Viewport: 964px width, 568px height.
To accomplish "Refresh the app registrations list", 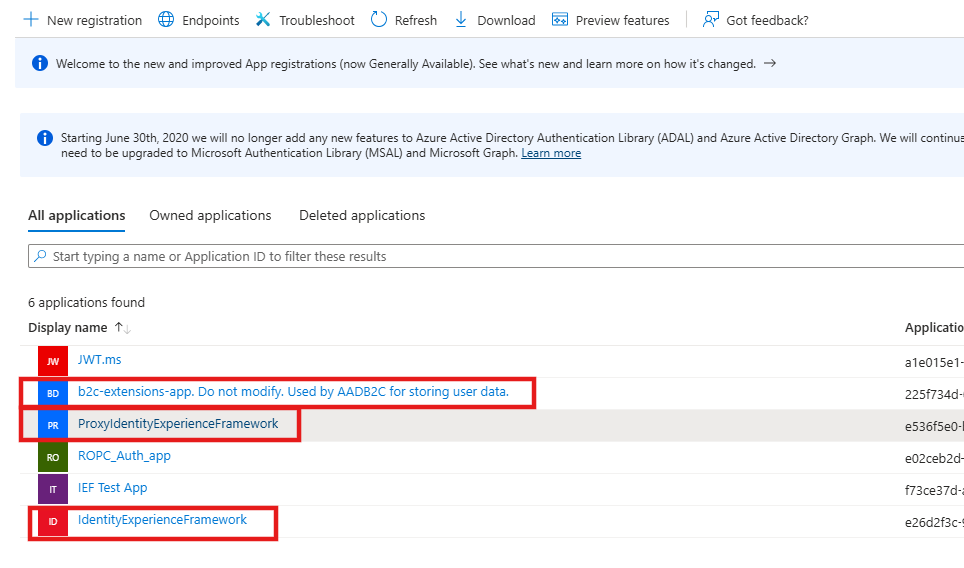I will (404, 20).
